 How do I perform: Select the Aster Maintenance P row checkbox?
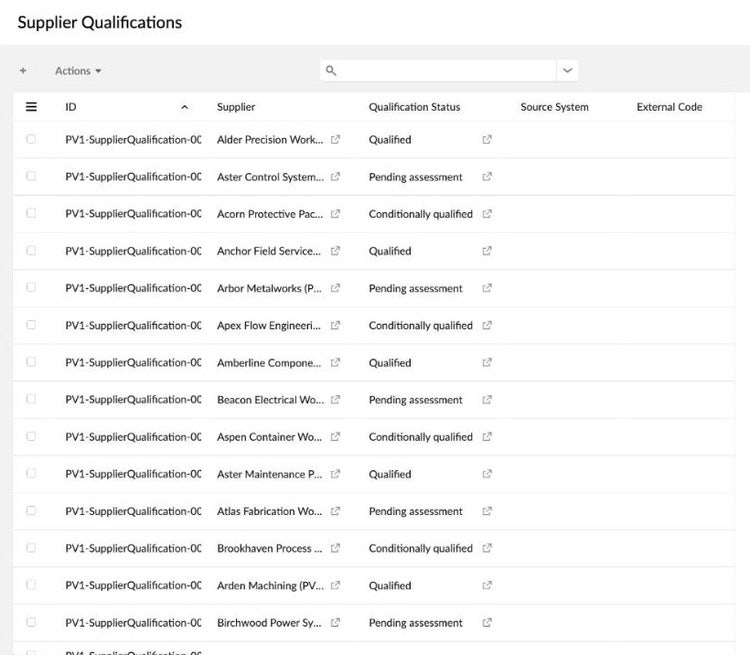[31, 473]
